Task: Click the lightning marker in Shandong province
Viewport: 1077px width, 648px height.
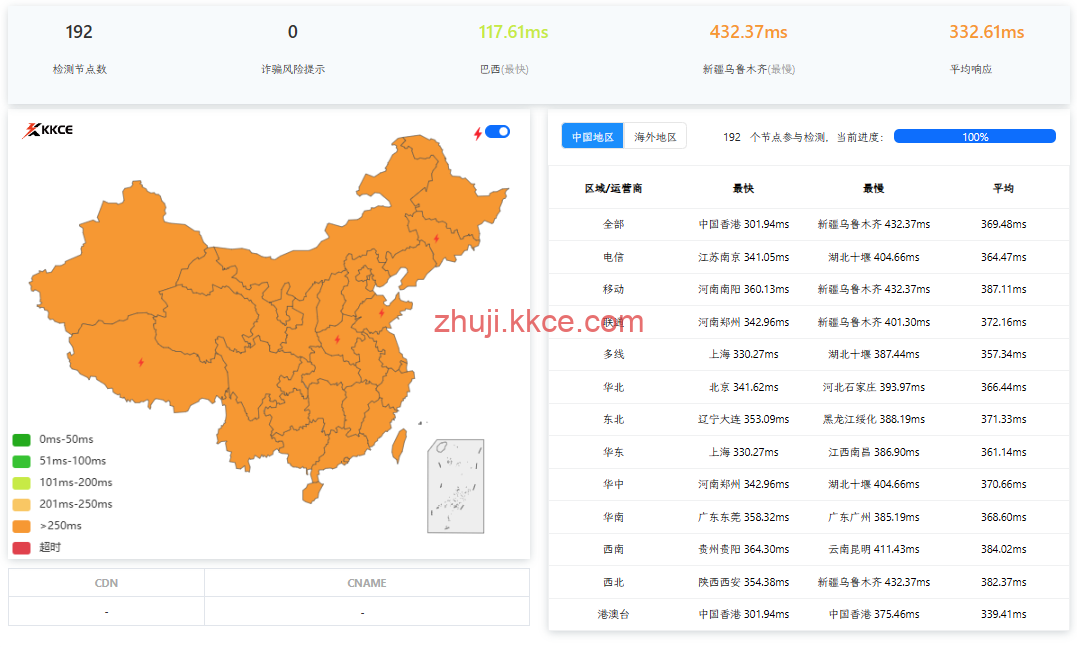Action: (x=381, y=313)
